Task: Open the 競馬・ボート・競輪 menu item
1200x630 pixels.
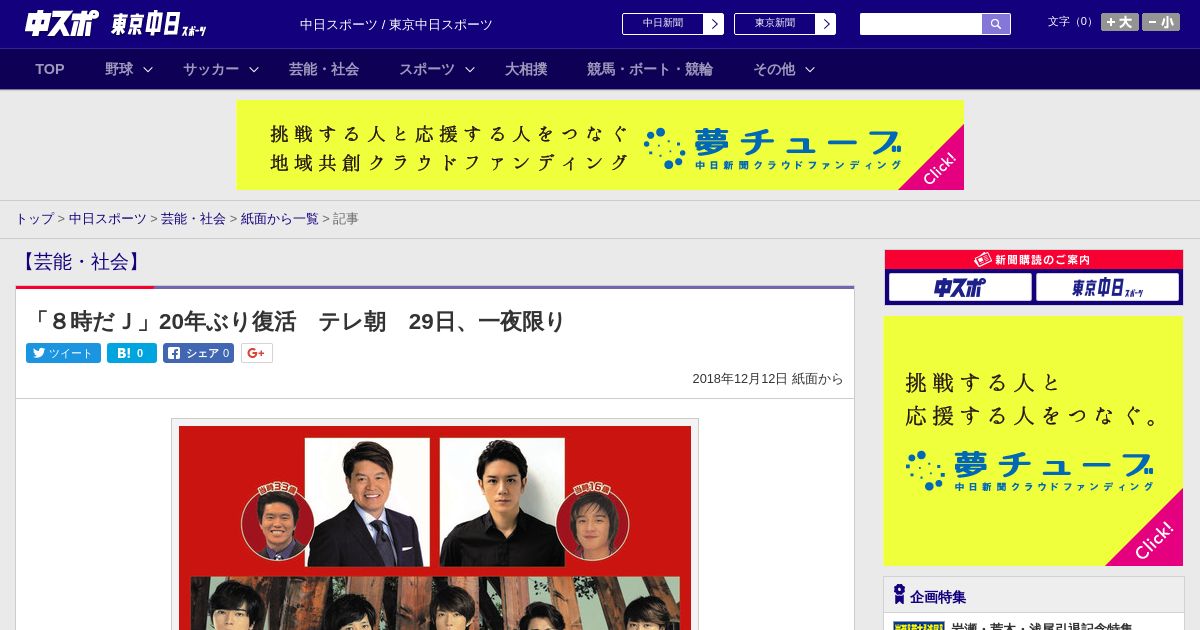Action: point(650,69)
